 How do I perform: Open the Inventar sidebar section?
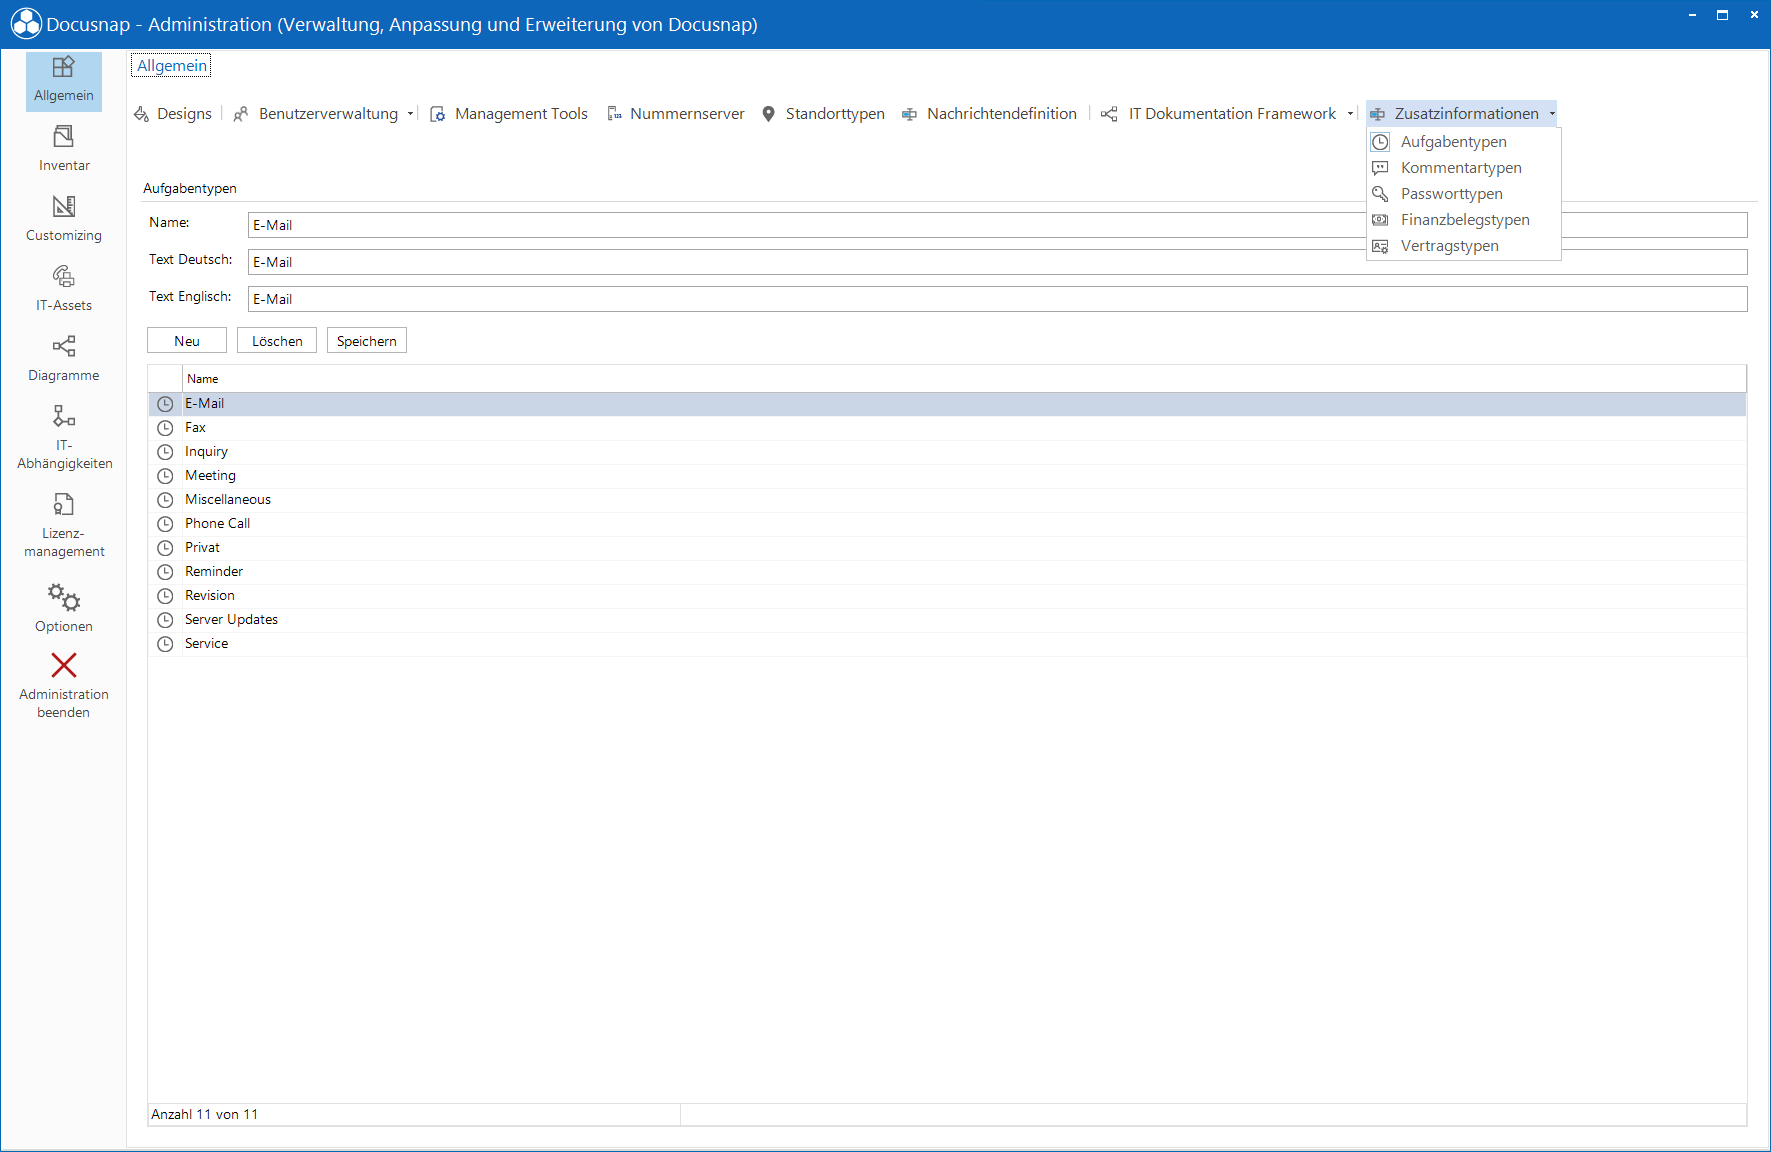click(x=64, y=148)
